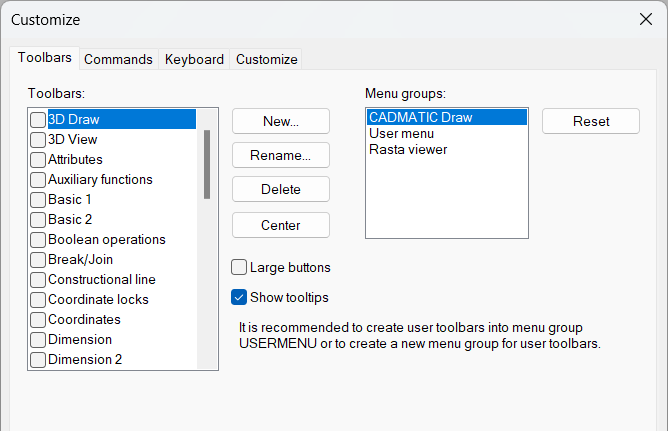
Task: Tick the 3D View toolbar checkbox
Action: pos(38,140)
